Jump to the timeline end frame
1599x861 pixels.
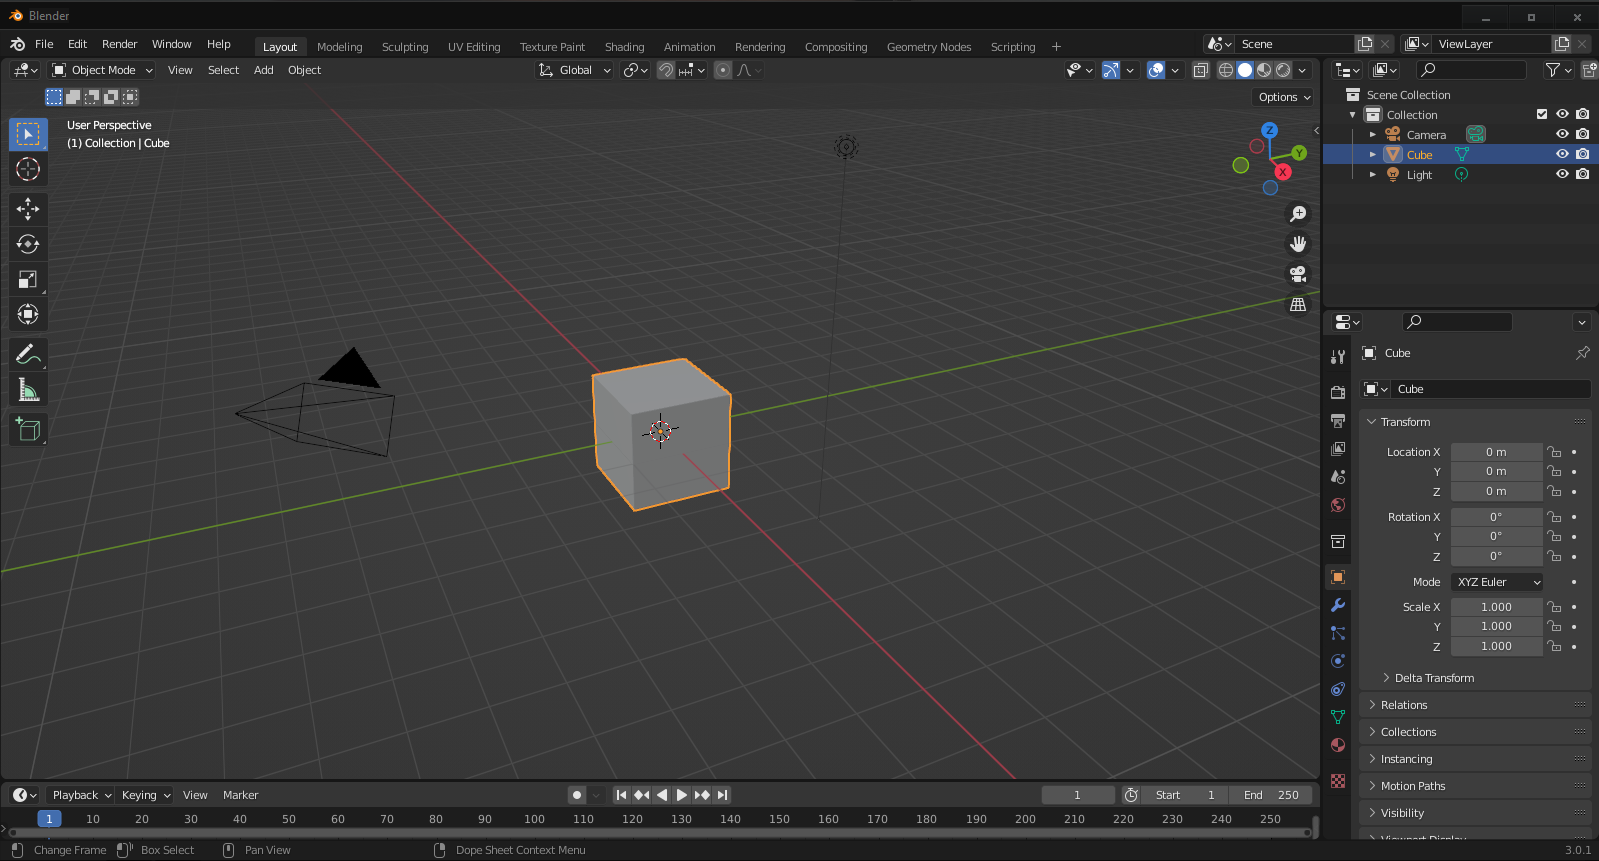[x=722, y=795]
